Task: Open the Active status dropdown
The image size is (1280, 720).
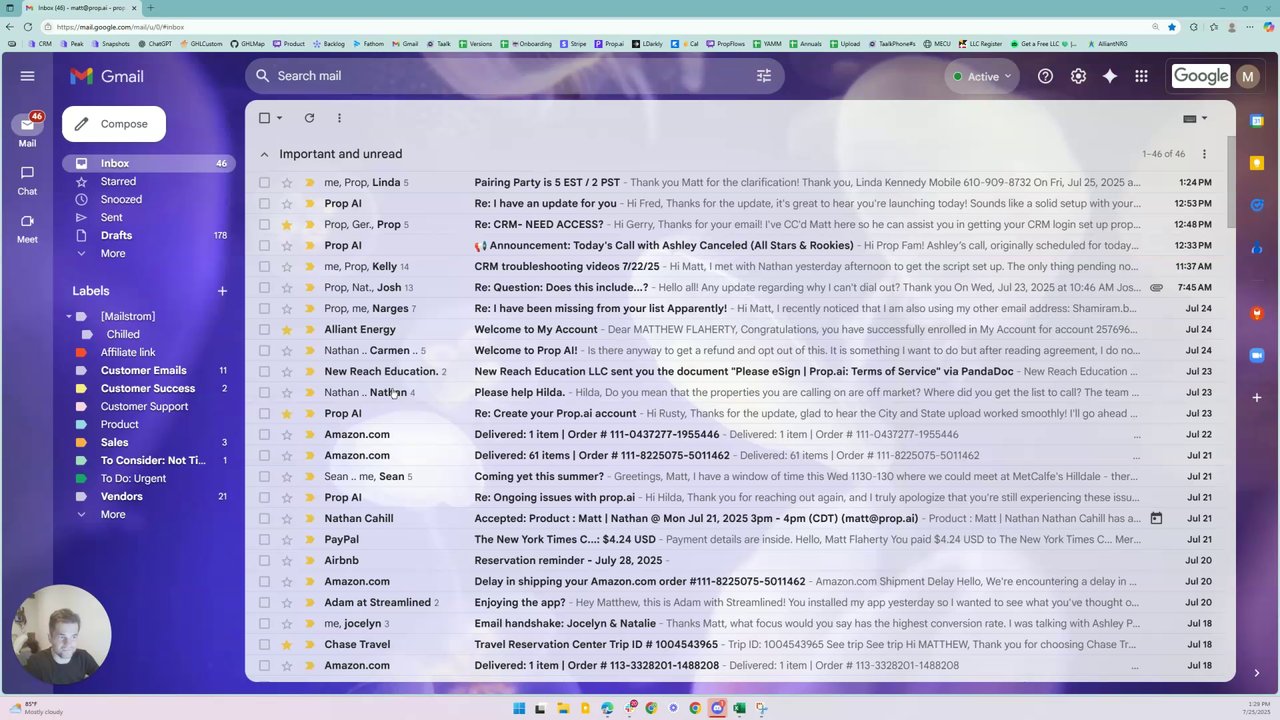Action: pos(981,76)
